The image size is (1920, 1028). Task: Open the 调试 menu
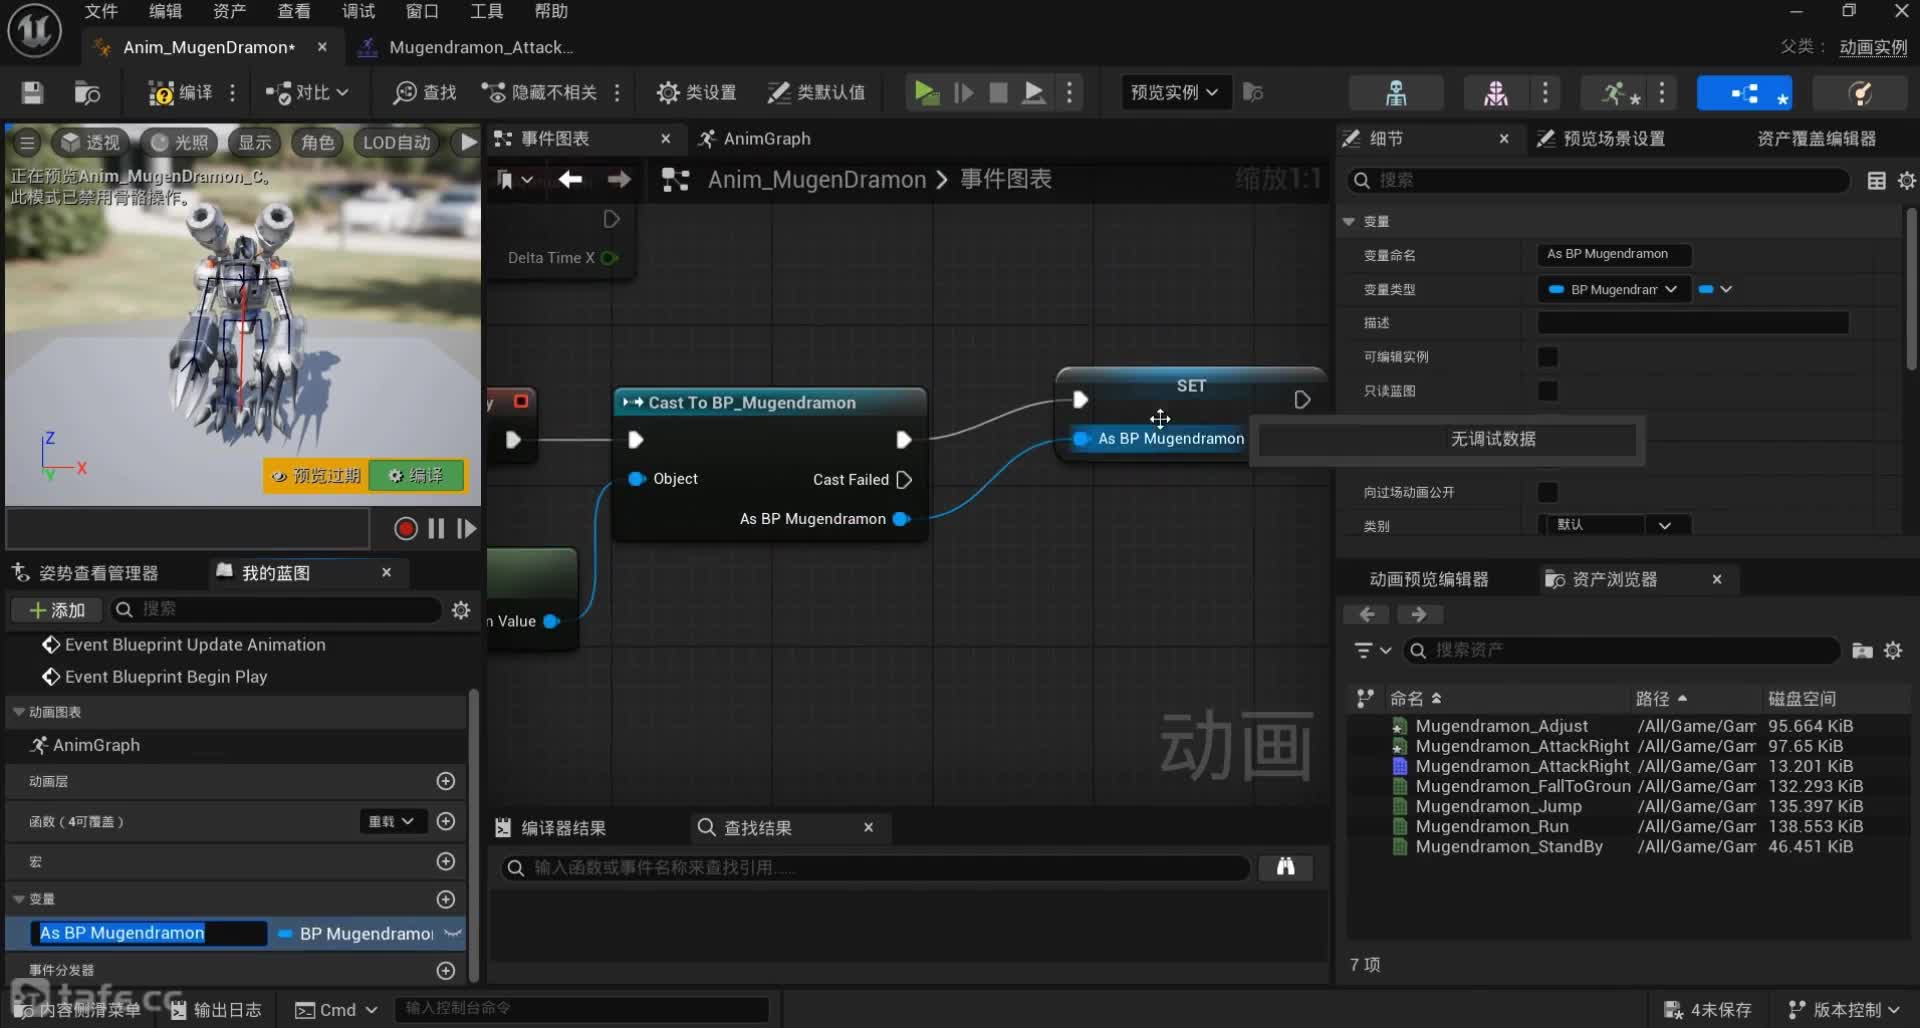point(357,11)
